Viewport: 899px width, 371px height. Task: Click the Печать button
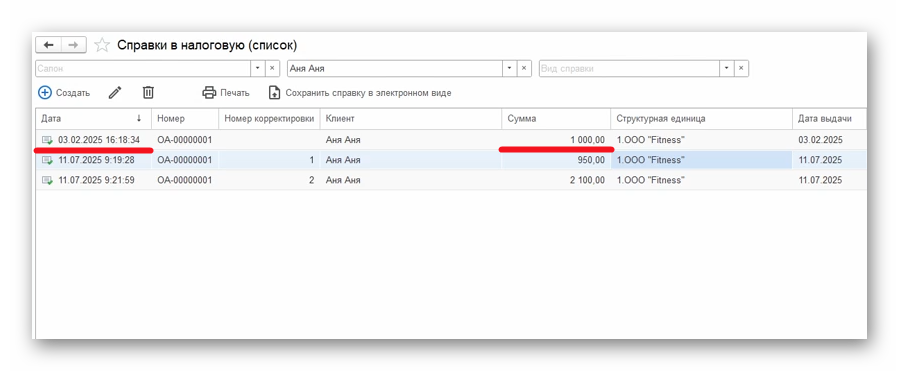coord(226,92)
